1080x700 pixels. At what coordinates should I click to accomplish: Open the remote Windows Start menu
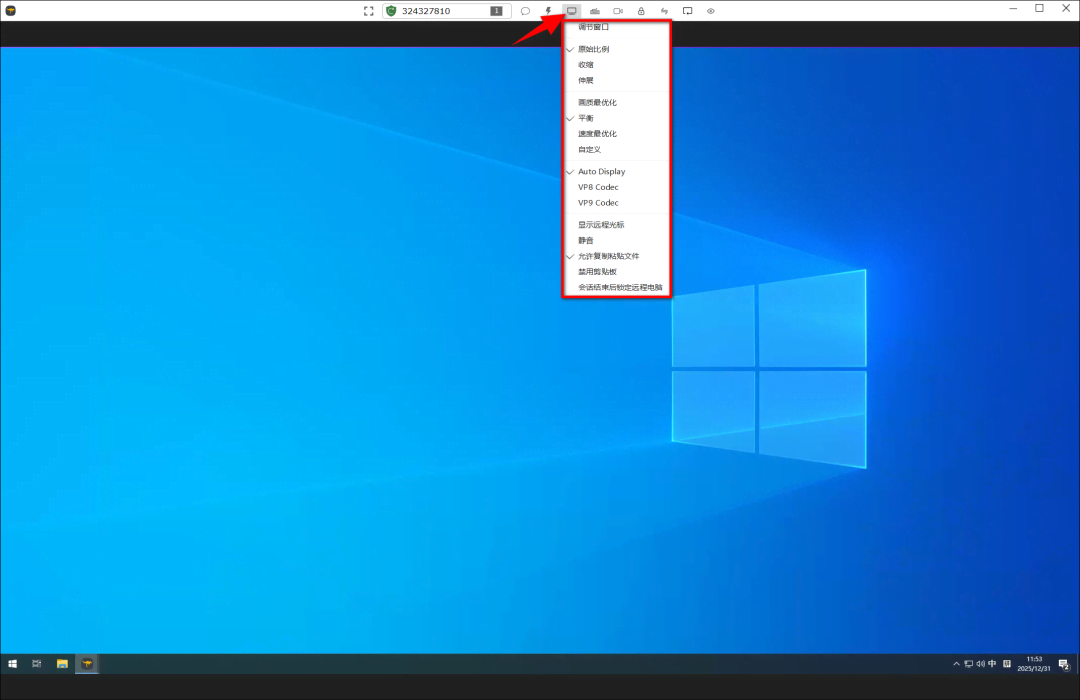12,664
